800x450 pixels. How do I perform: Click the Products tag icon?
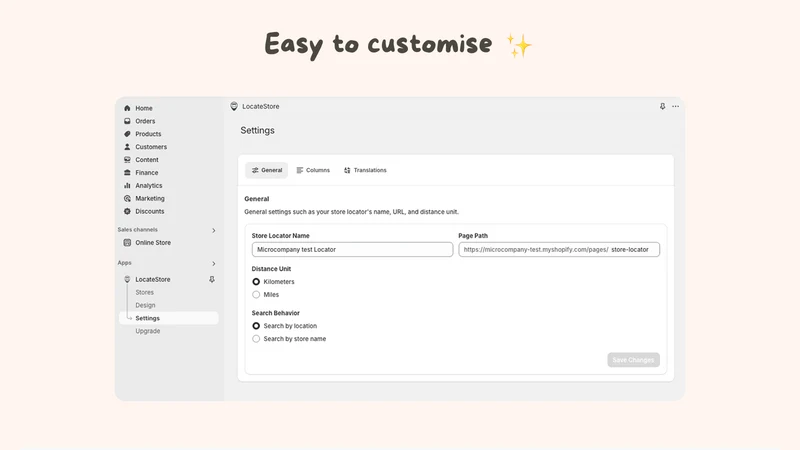click(127, 134)
